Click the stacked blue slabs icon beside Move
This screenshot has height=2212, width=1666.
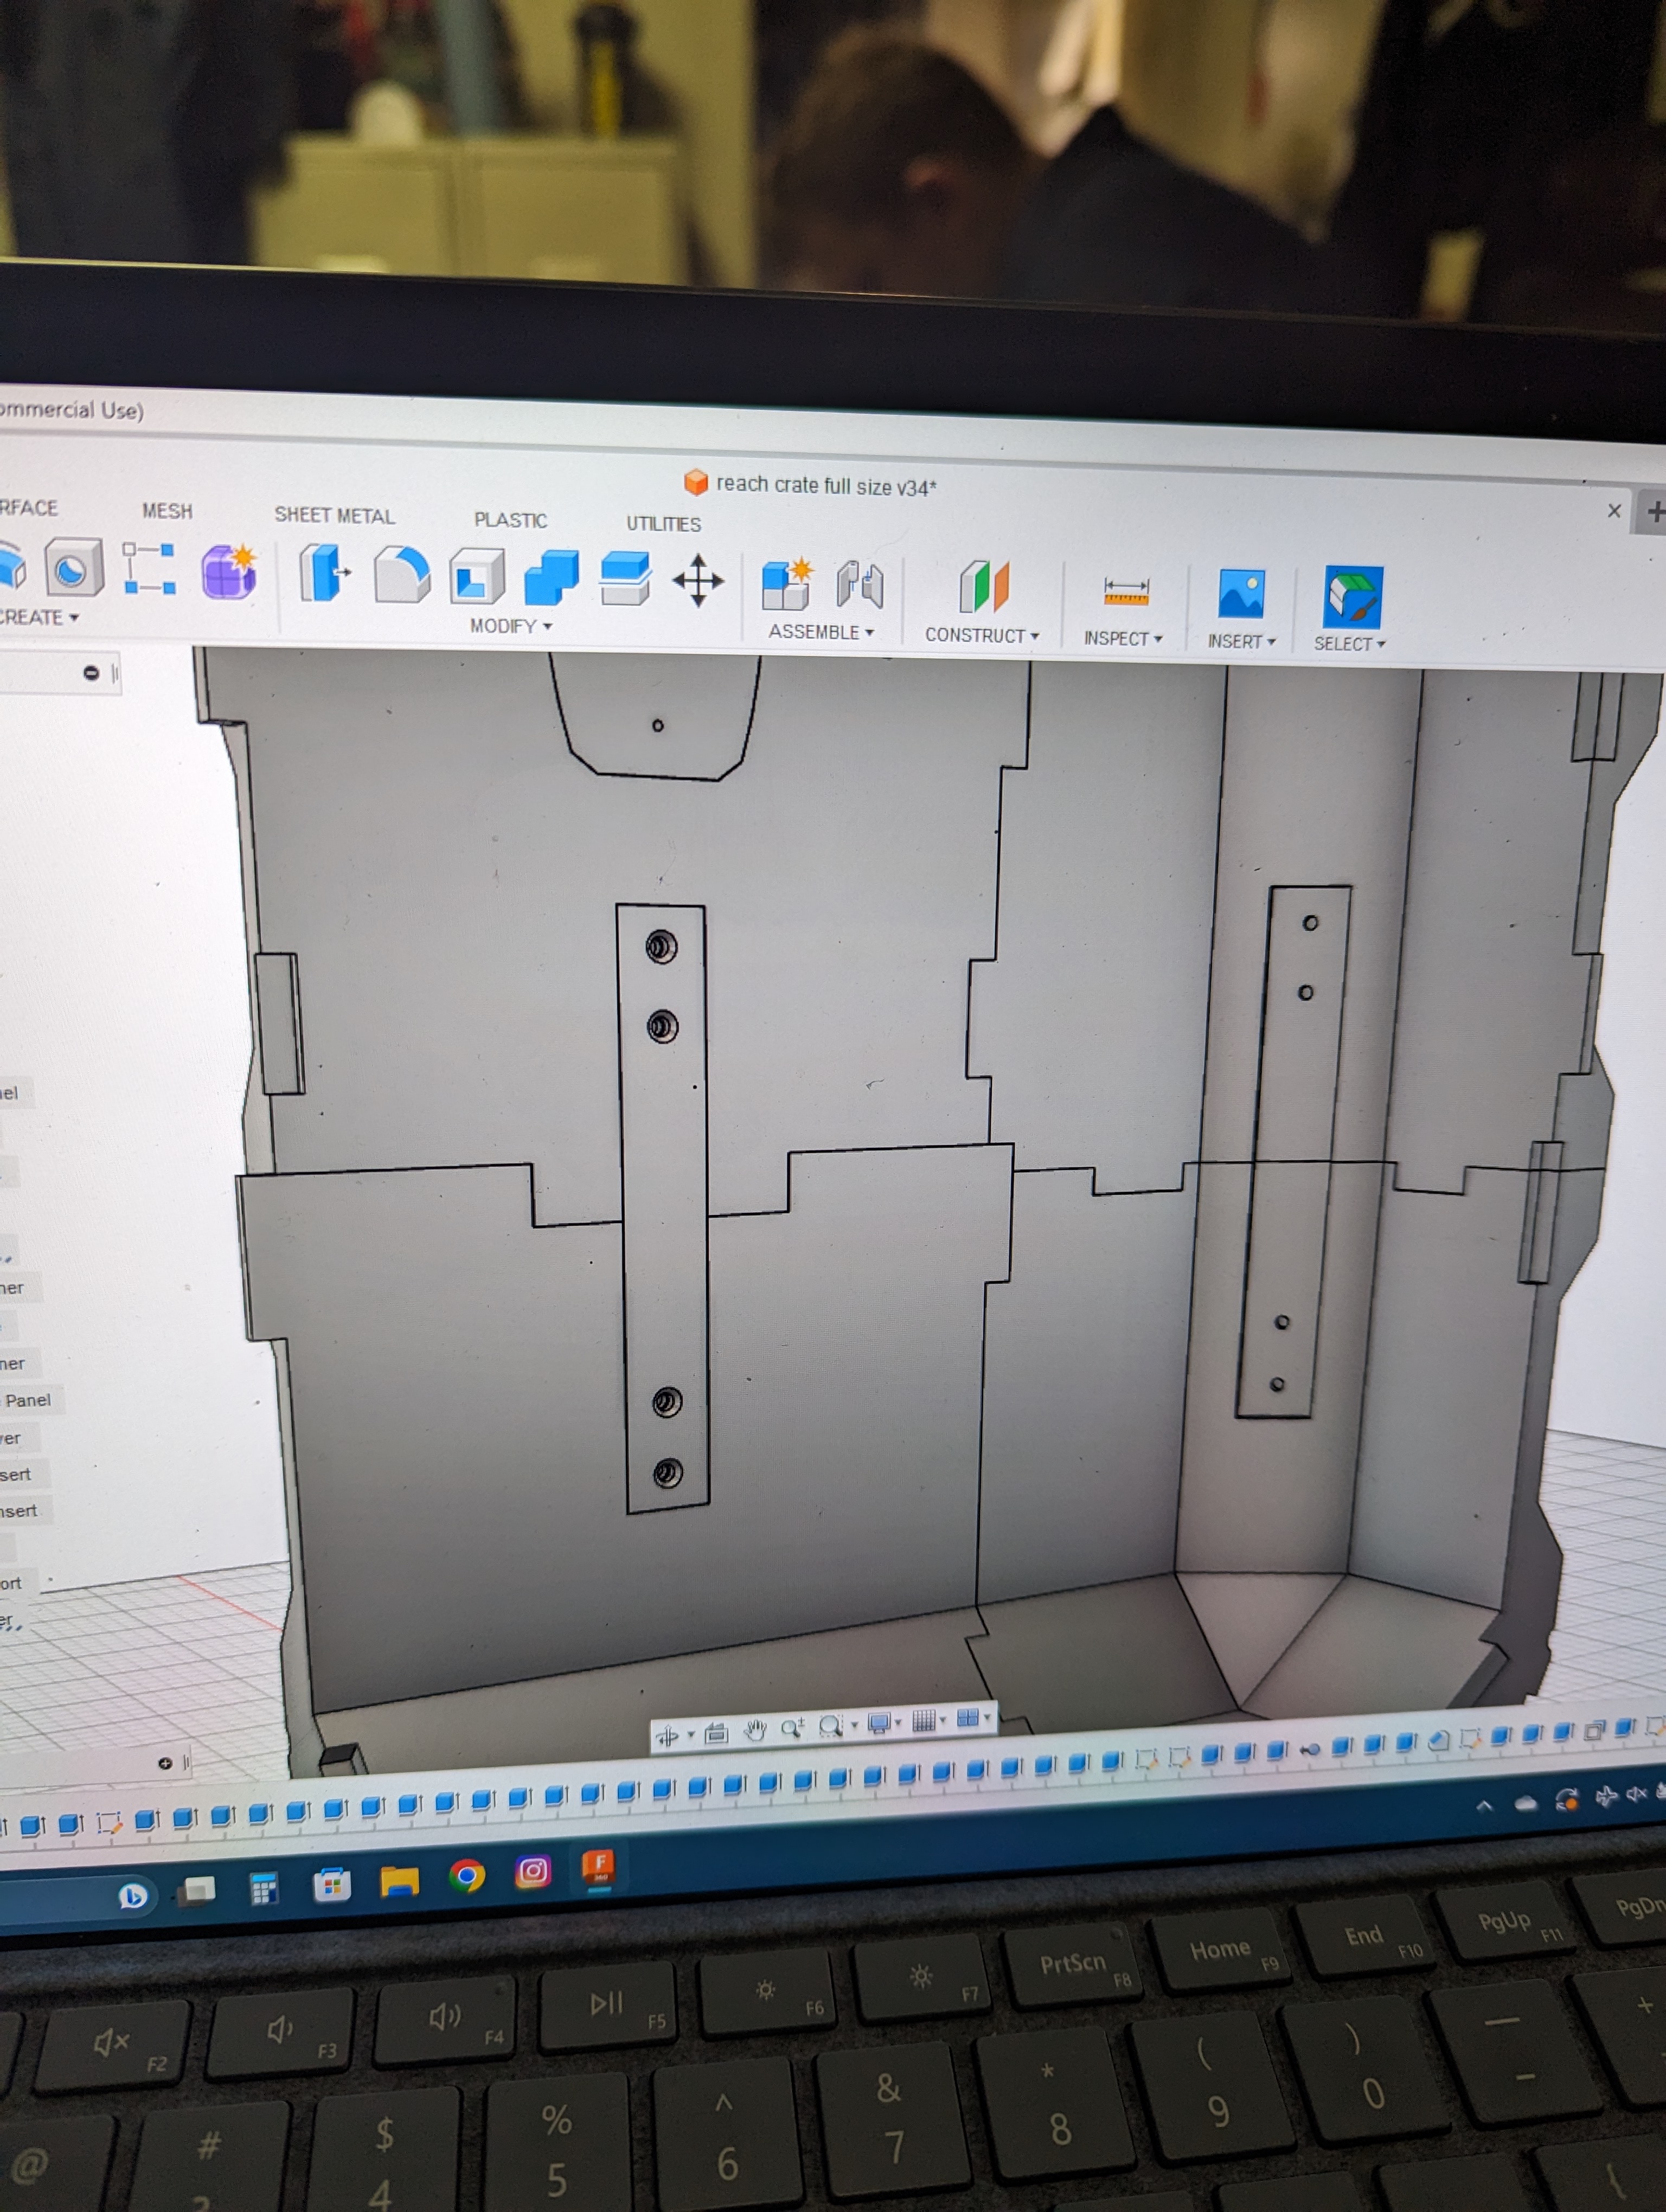click(625, 579)
